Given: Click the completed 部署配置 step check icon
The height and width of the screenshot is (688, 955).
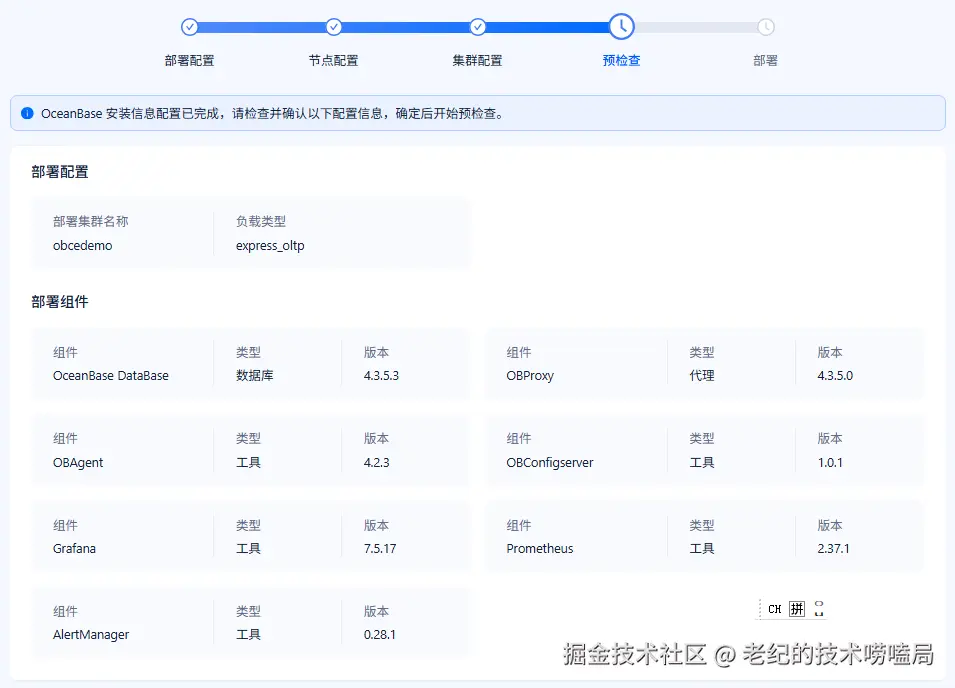Looking at the screenshot, I should [189, 27].
